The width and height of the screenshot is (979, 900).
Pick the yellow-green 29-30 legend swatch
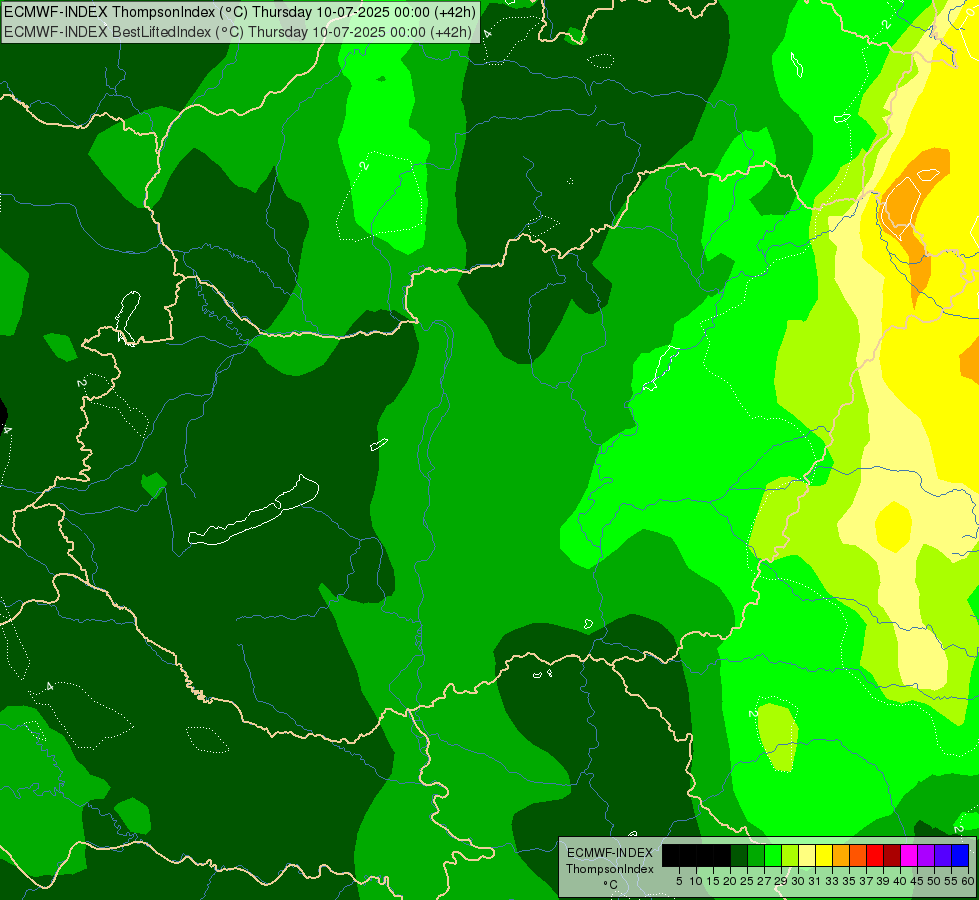pos(790,856)
